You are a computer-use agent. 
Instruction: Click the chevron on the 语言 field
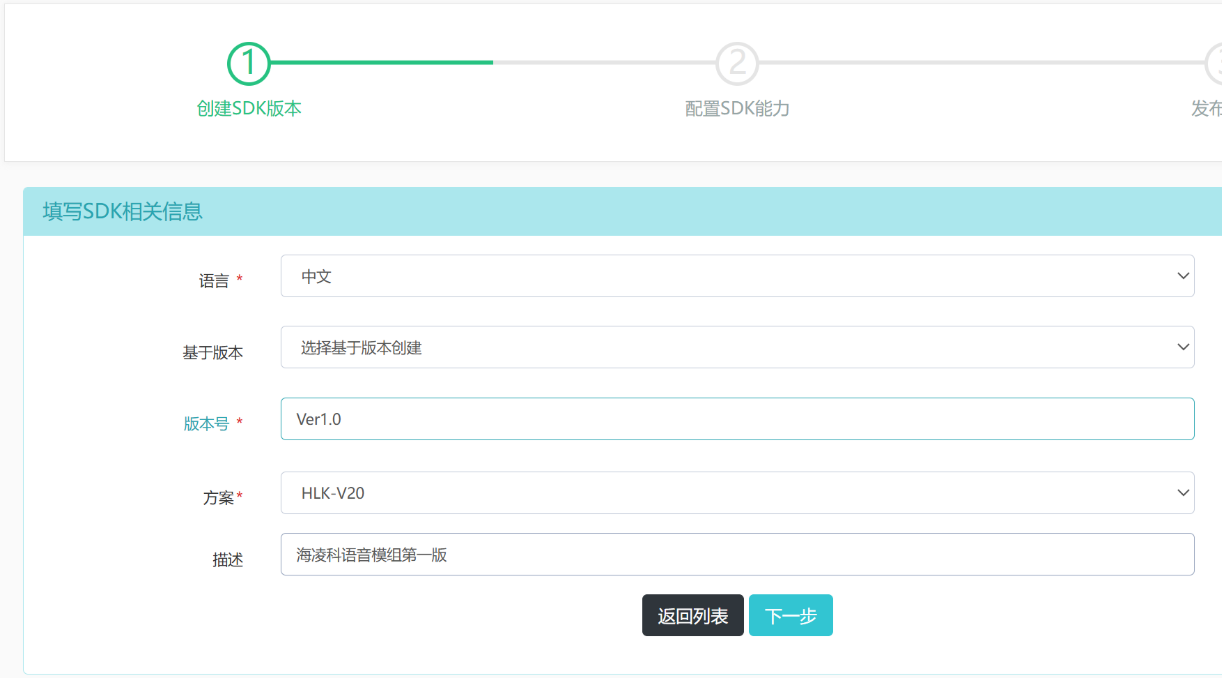[x=1183, y=275]
